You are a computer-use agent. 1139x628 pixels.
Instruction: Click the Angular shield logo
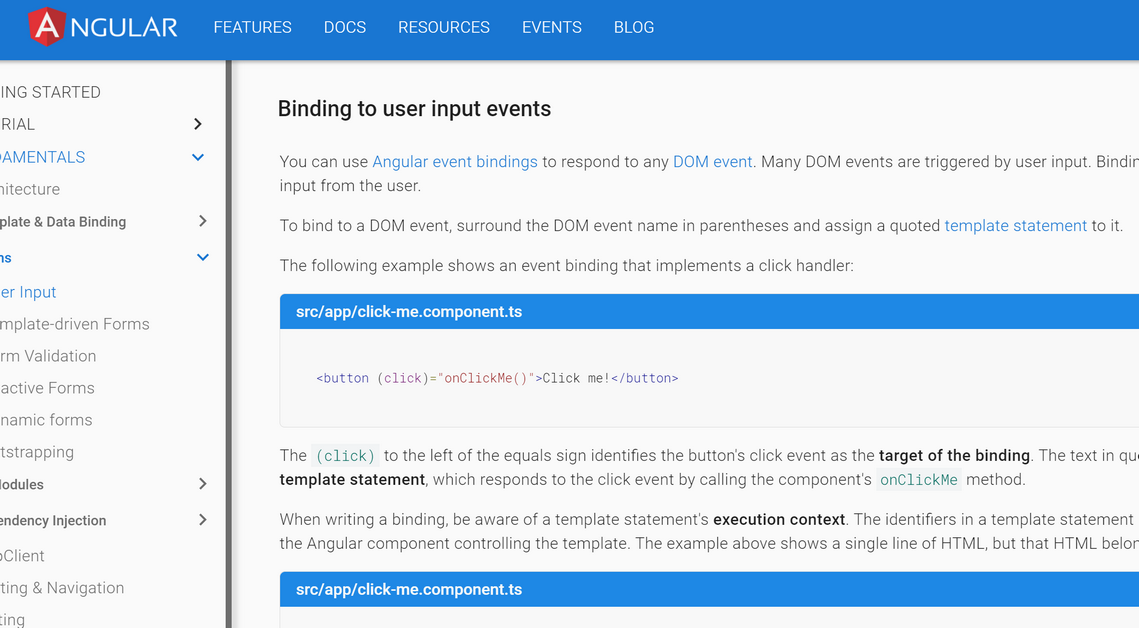click(46, 28)
